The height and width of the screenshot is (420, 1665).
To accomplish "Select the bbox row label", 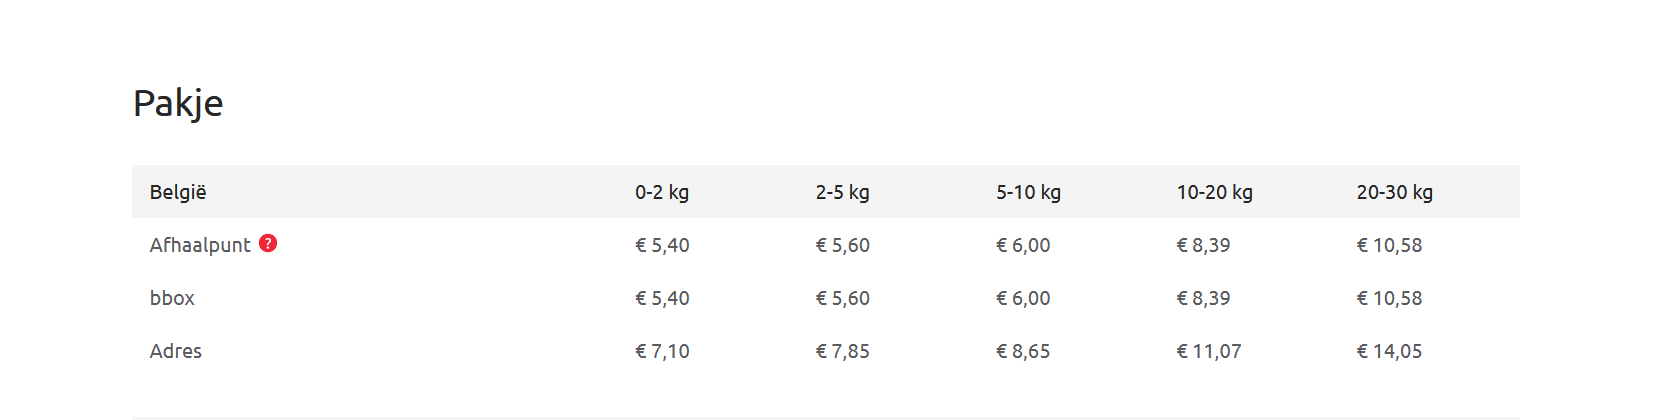I will pos(172,298).
